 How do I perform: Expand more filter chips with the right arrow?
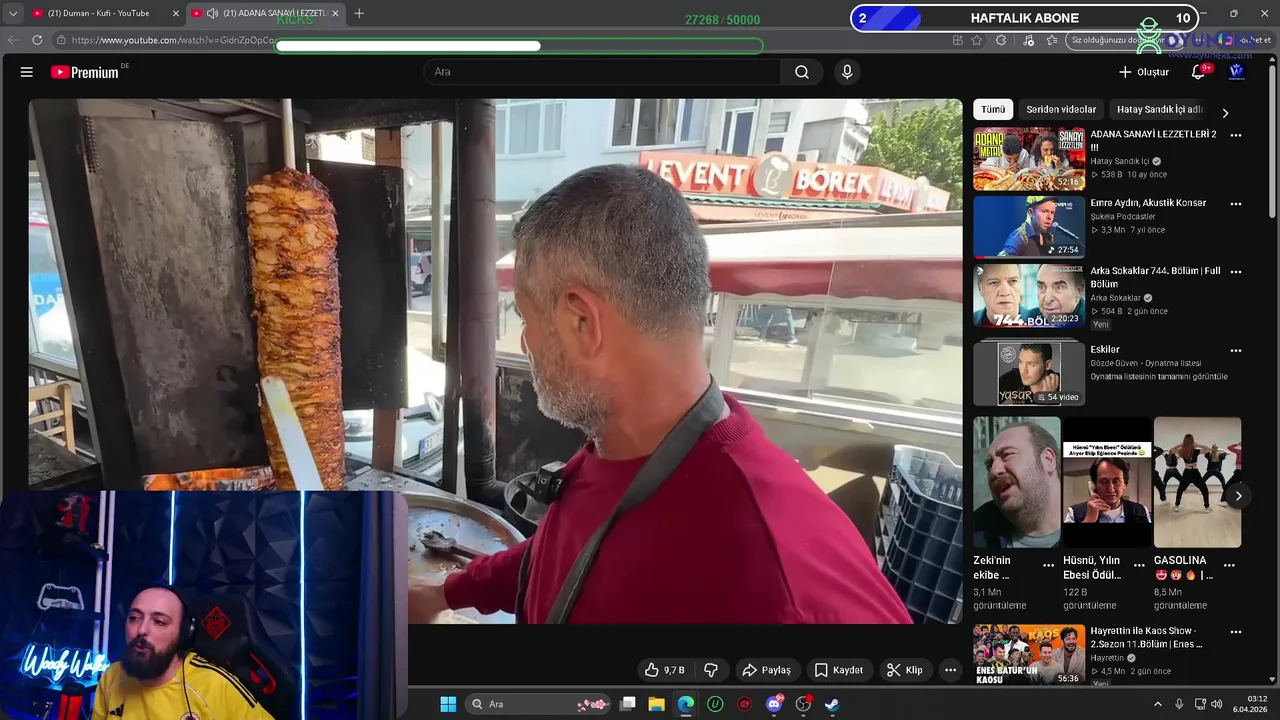[x=1225, y=113]
